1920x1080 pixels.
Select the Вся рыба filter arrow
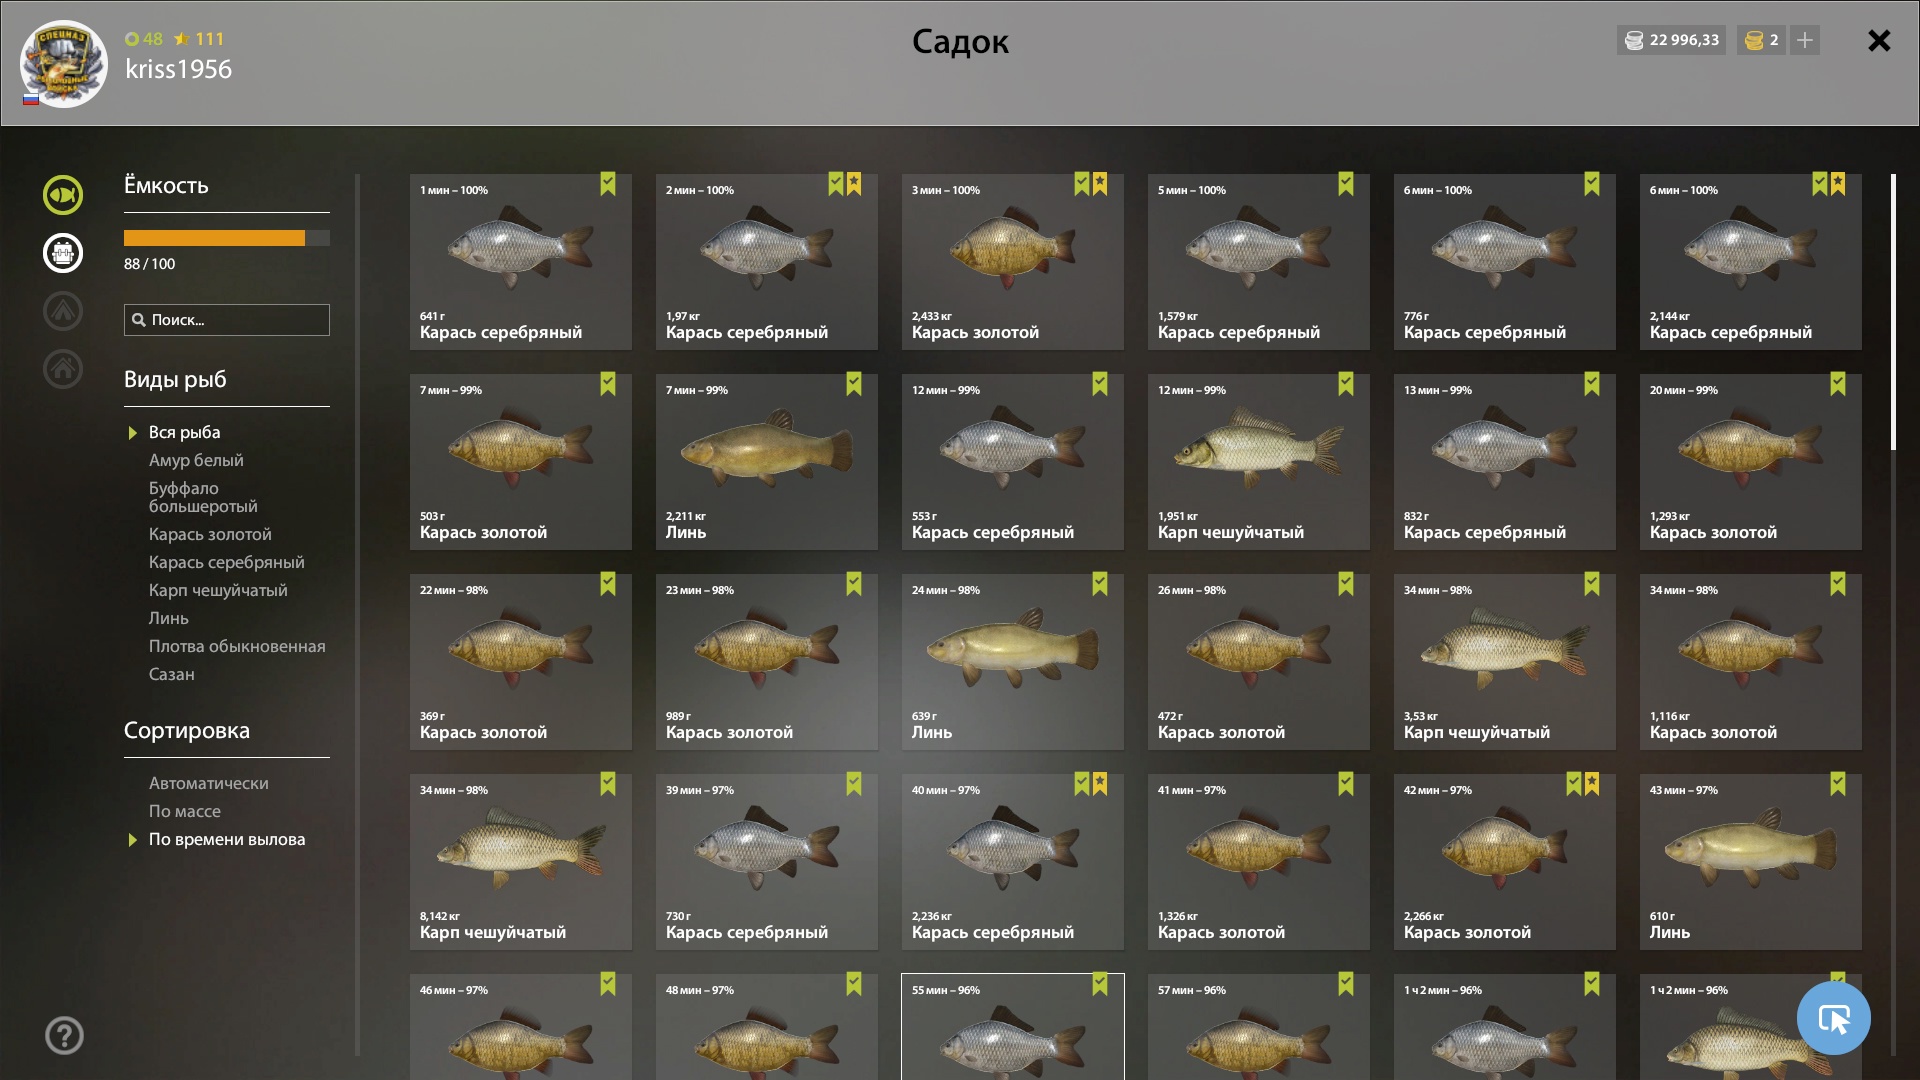point(132,433)
